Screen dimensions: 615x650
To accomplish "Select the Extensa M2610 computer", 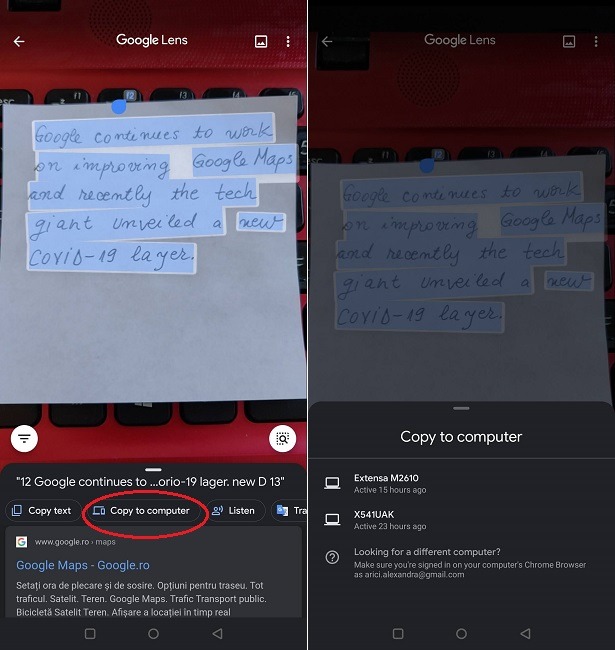I will tap(461, 483).
